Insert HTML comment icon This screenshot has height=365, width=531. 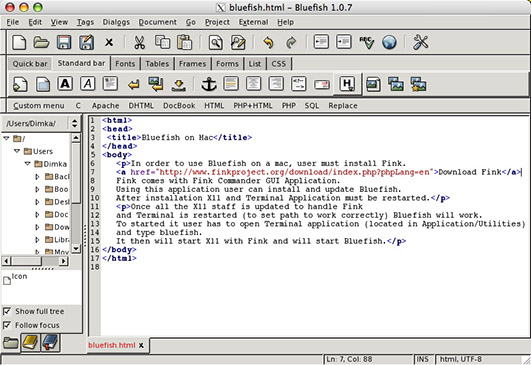[x=299, y=84]
